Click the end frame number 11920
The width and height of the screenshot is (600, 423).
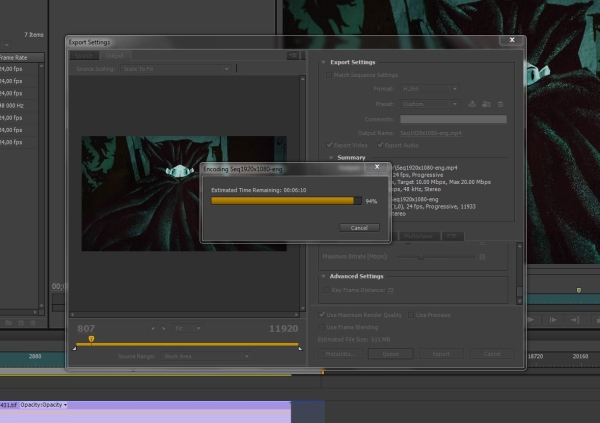tap(283, 328)
